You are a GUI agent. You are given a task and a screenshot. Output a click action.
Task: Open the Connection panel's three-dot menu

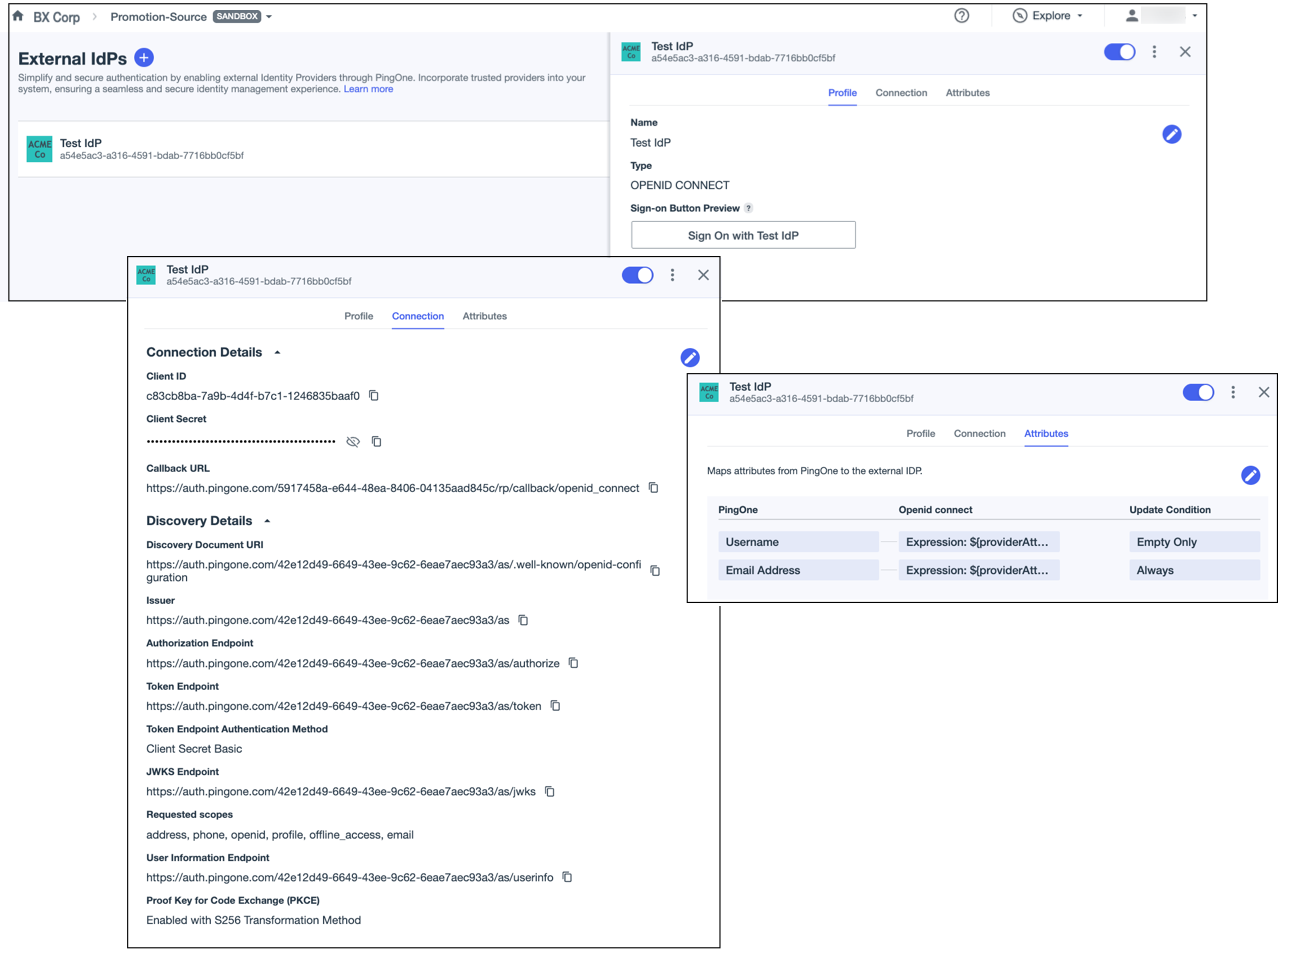(672, 275)
